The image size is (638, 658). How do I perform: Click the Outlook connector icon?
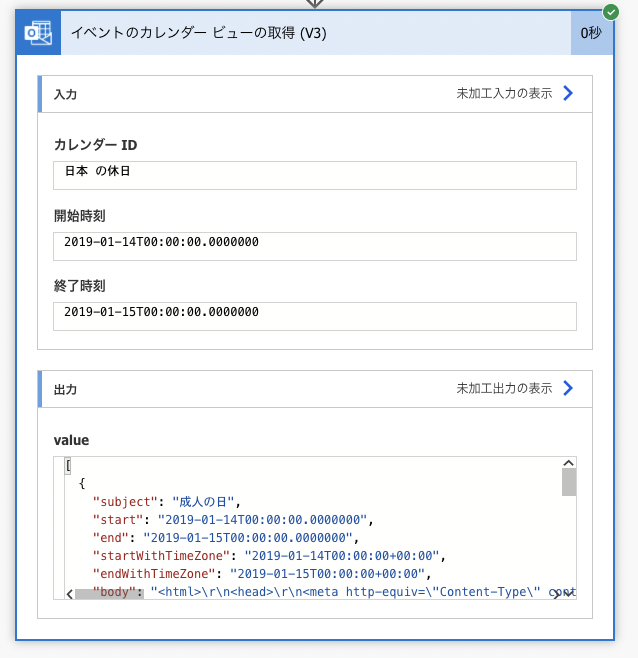pos(38,33)
